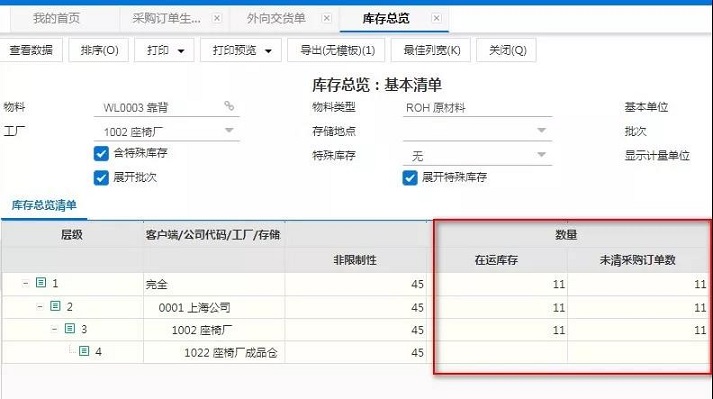The width and height of the screenshot is (713, 399).
Task: Click the 导出(无模板)(1) button
Action: (337, 50)
